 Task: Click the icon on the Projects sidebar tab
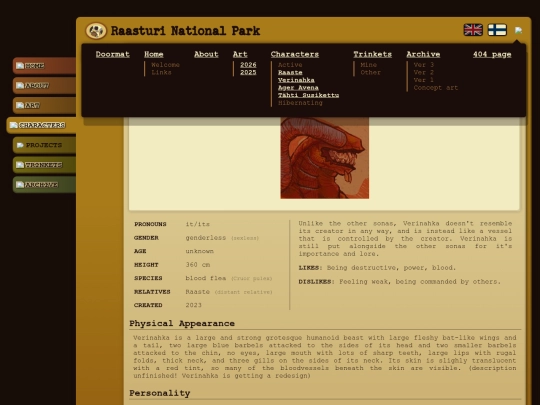click(20, 145)
